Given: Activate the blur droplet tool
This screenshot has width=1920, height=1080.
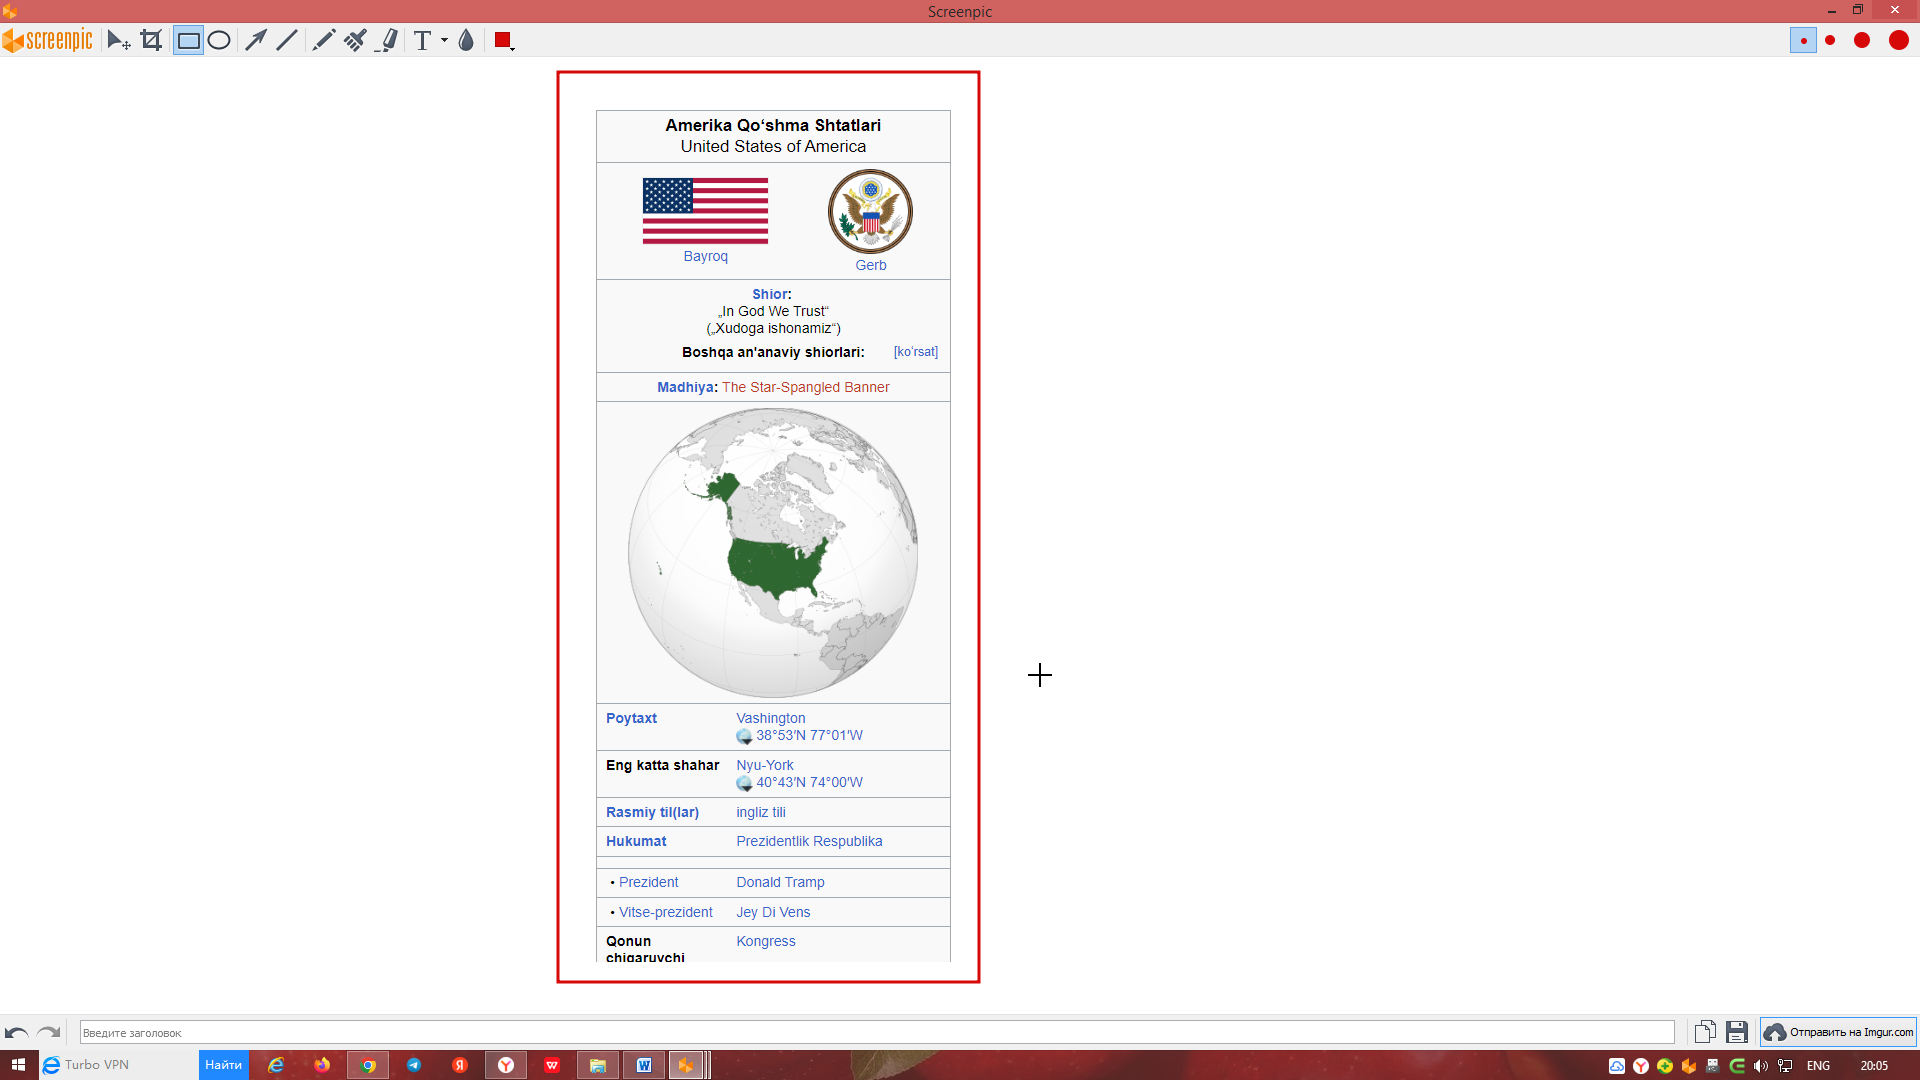Looking at the screenshot, I should point(466,41).
